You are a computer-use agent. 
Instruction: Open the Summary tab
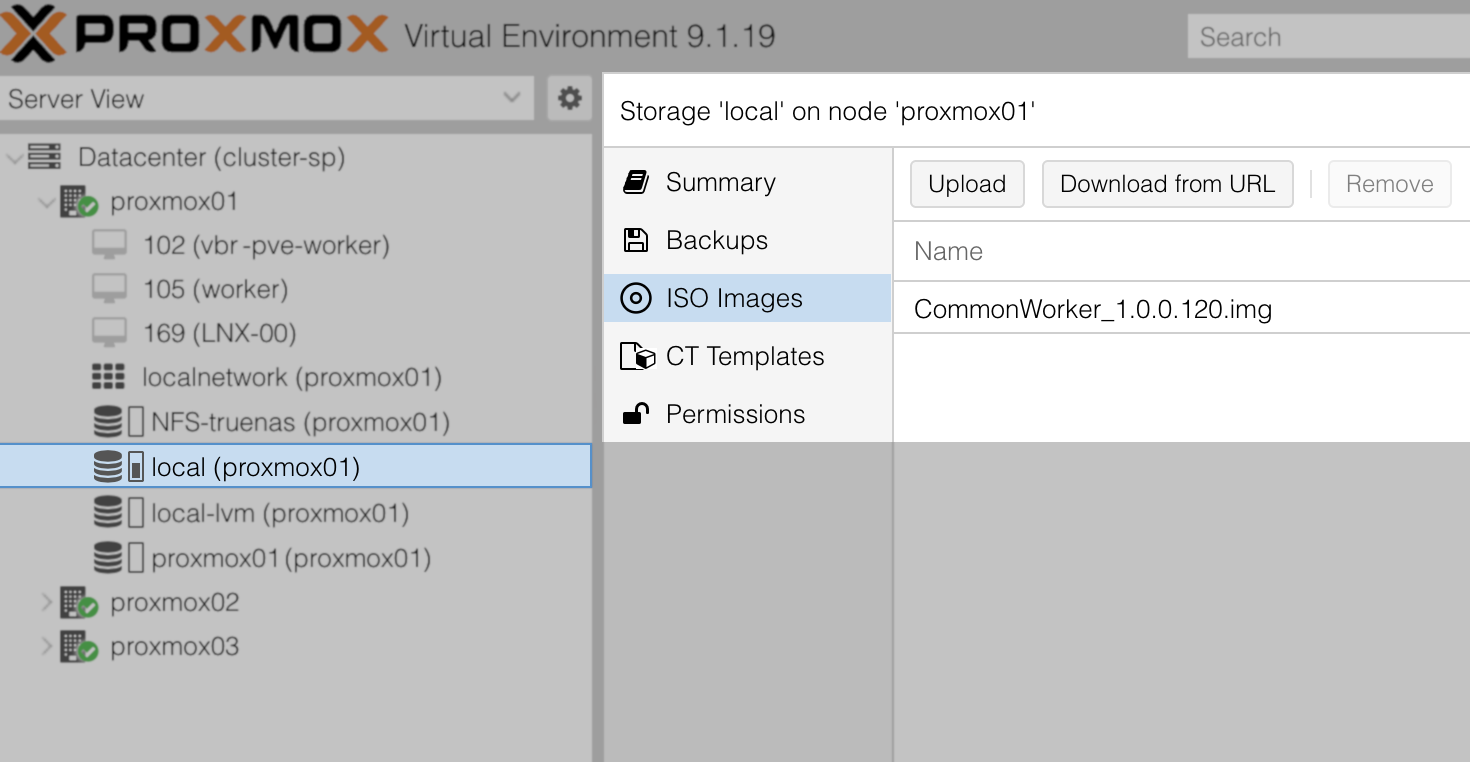coord(747,182)
